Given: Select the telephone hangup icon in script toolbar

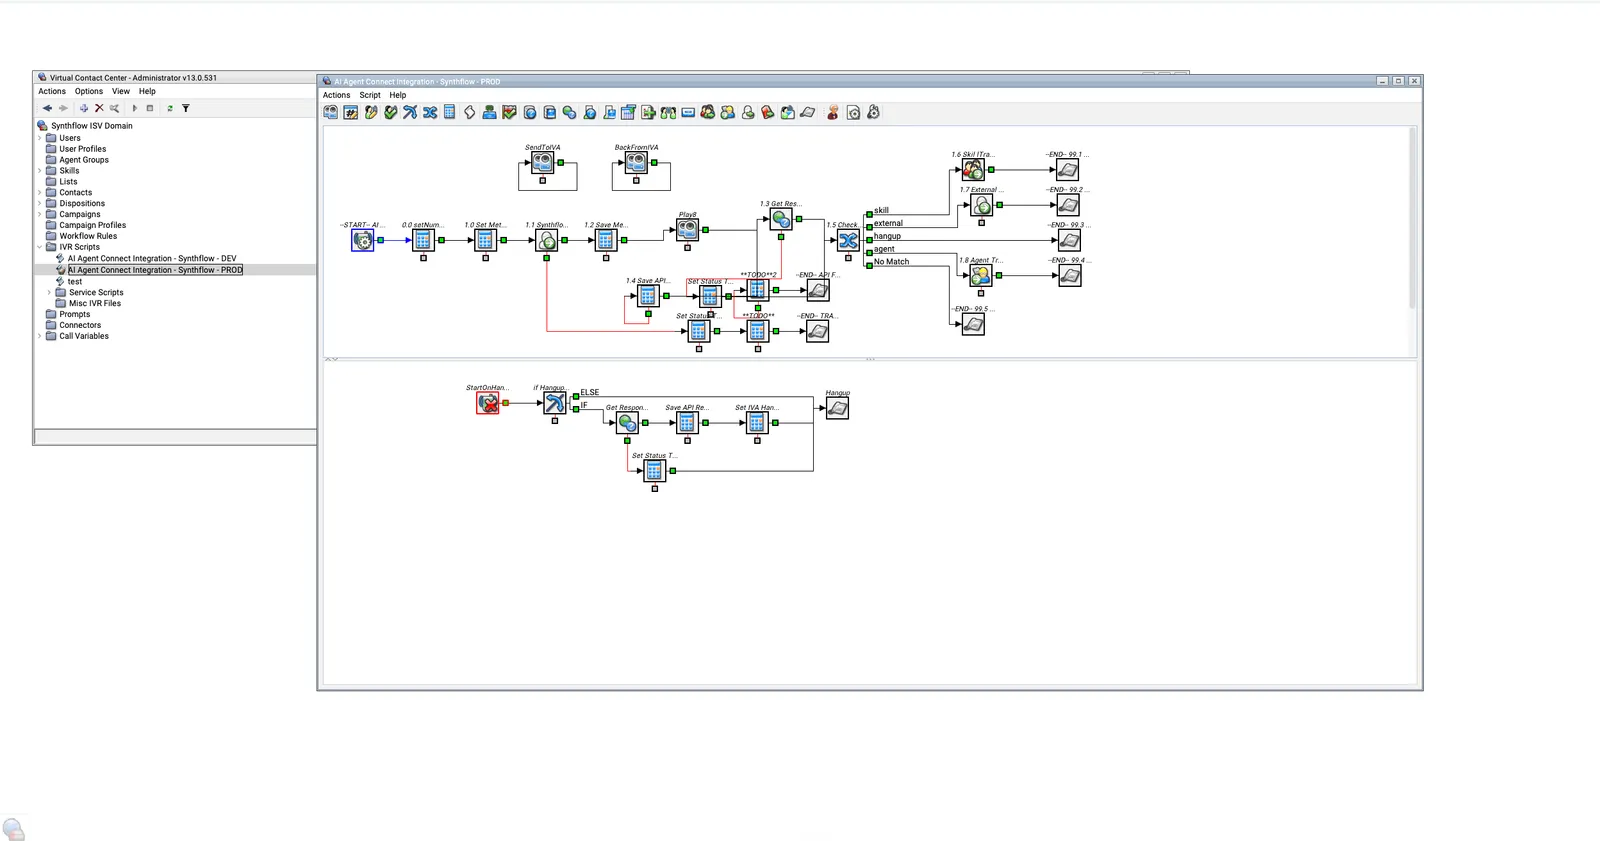Looking at the screenshot, I should coord(808,112).
